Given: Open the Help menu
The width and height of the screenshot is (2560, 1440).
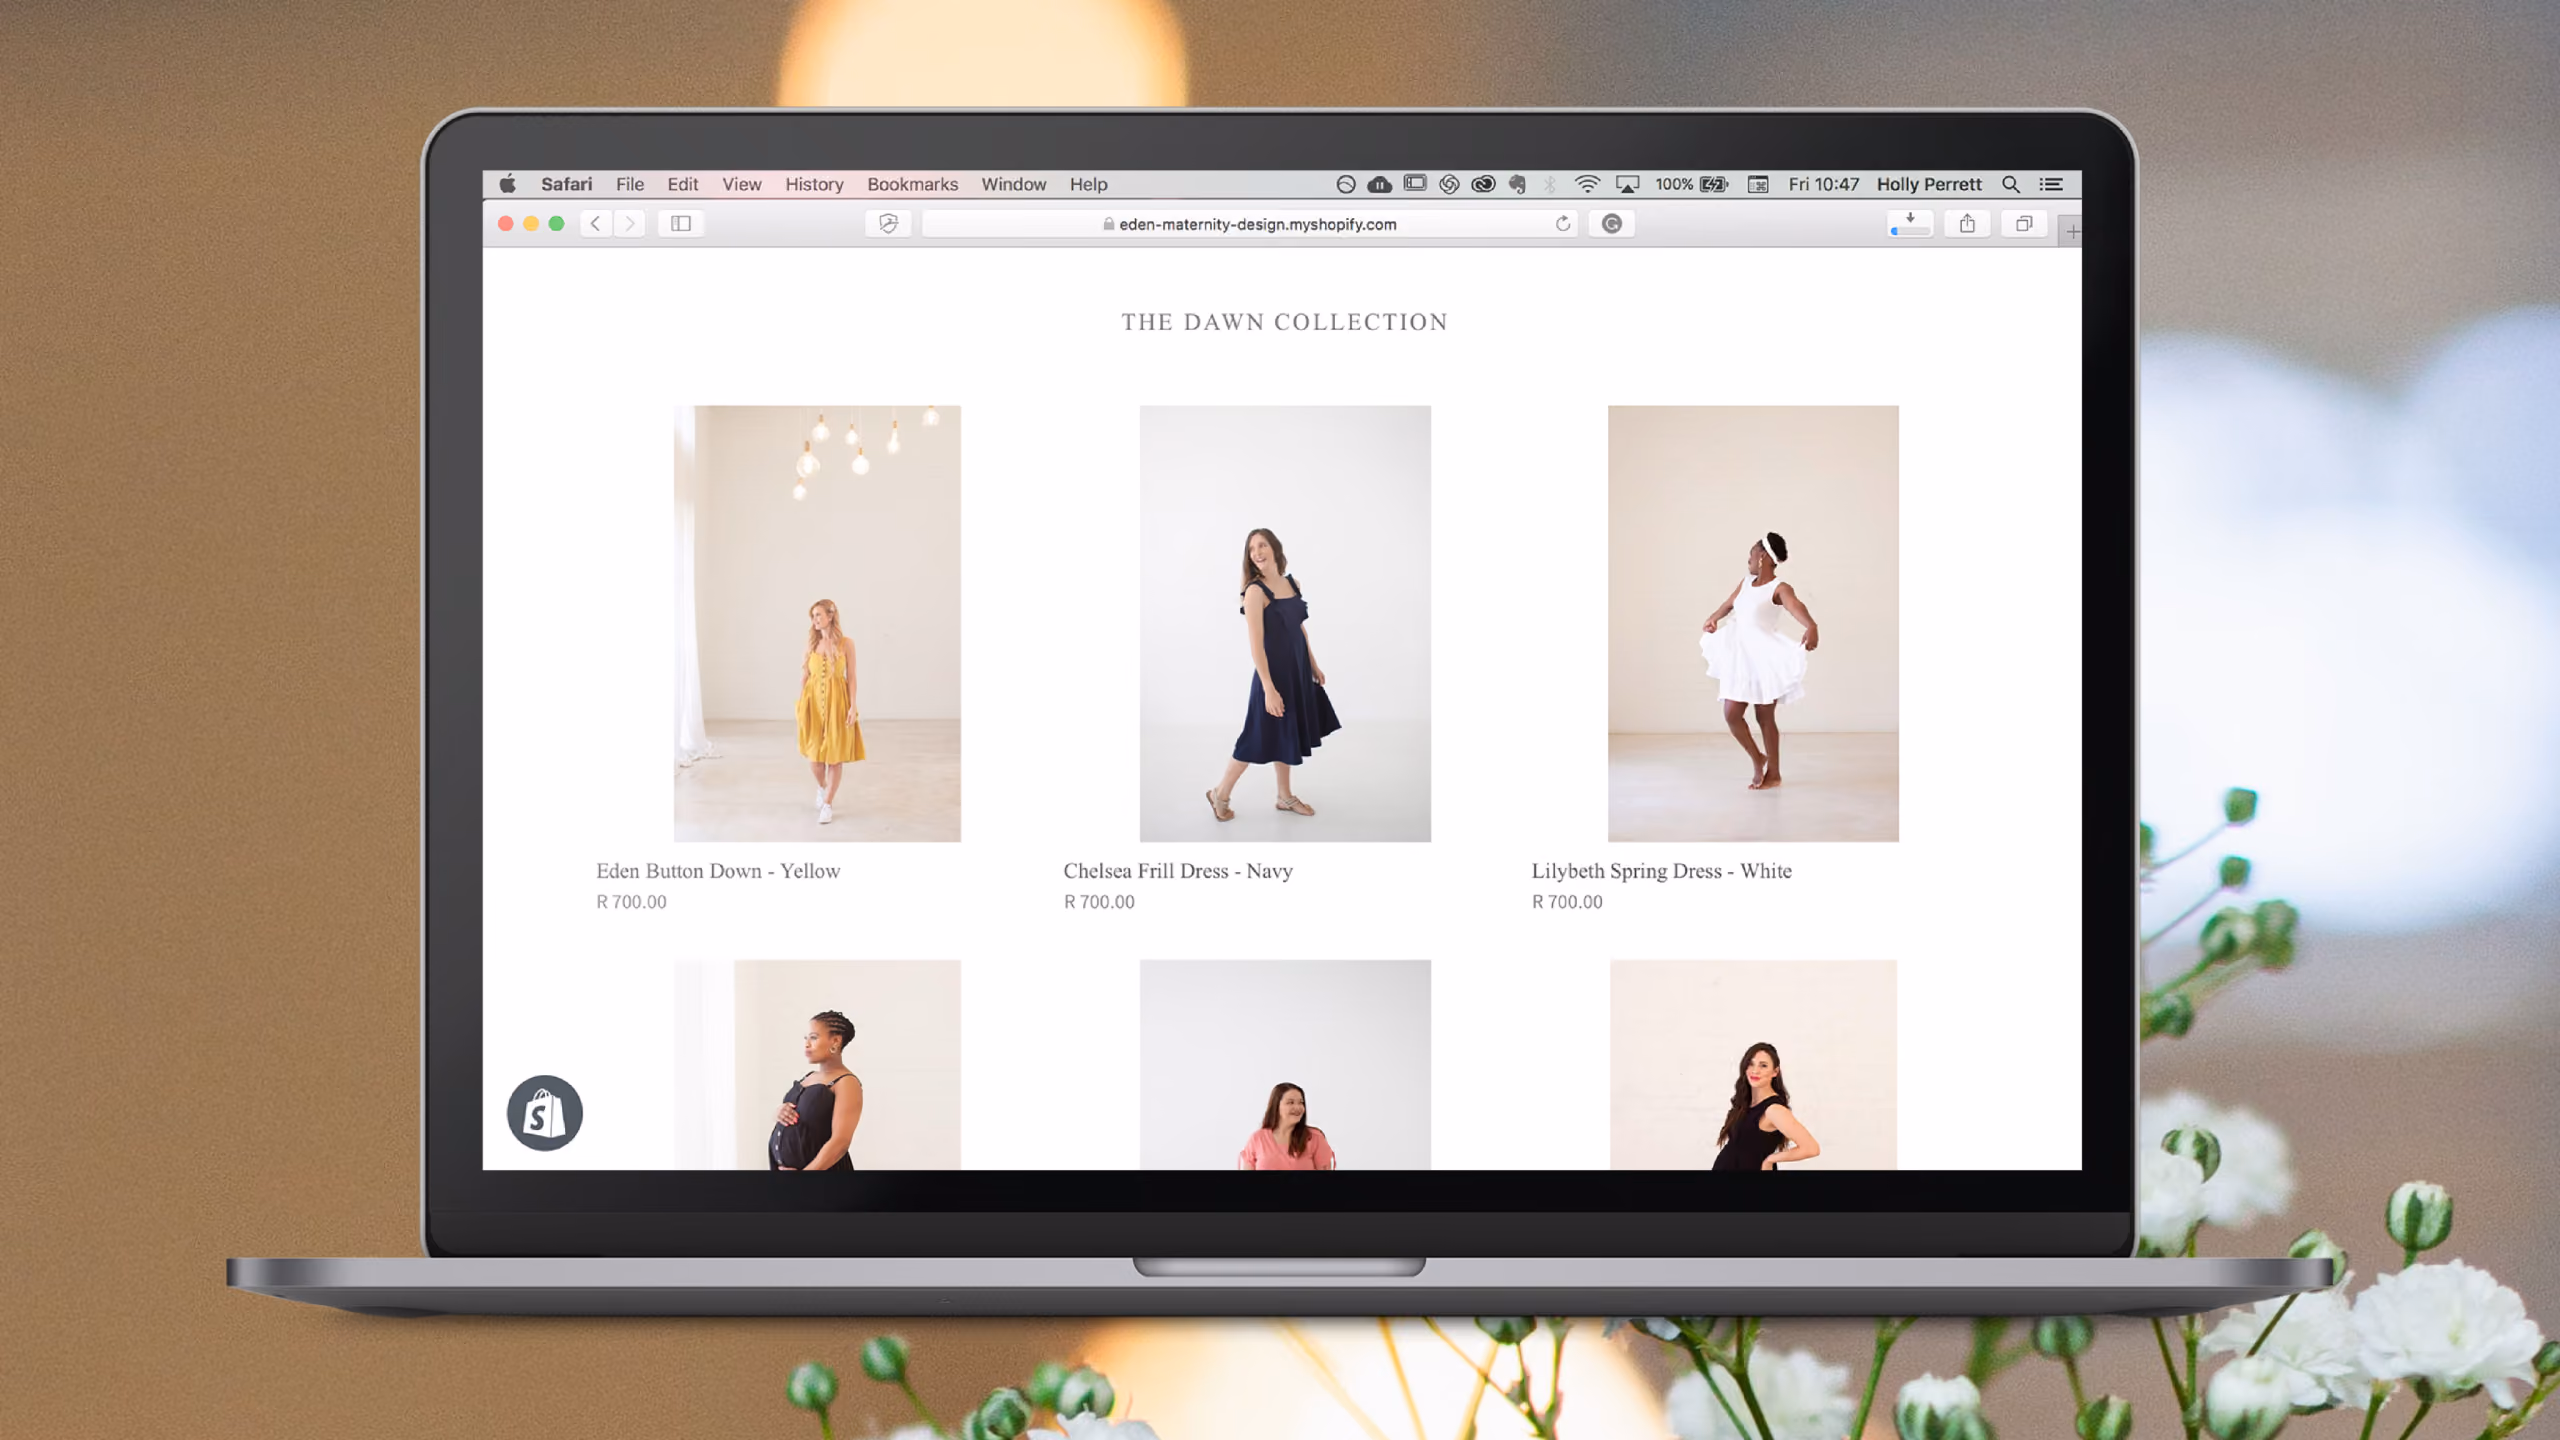Looking at the screenshot, I should [x=1089, y=184].
